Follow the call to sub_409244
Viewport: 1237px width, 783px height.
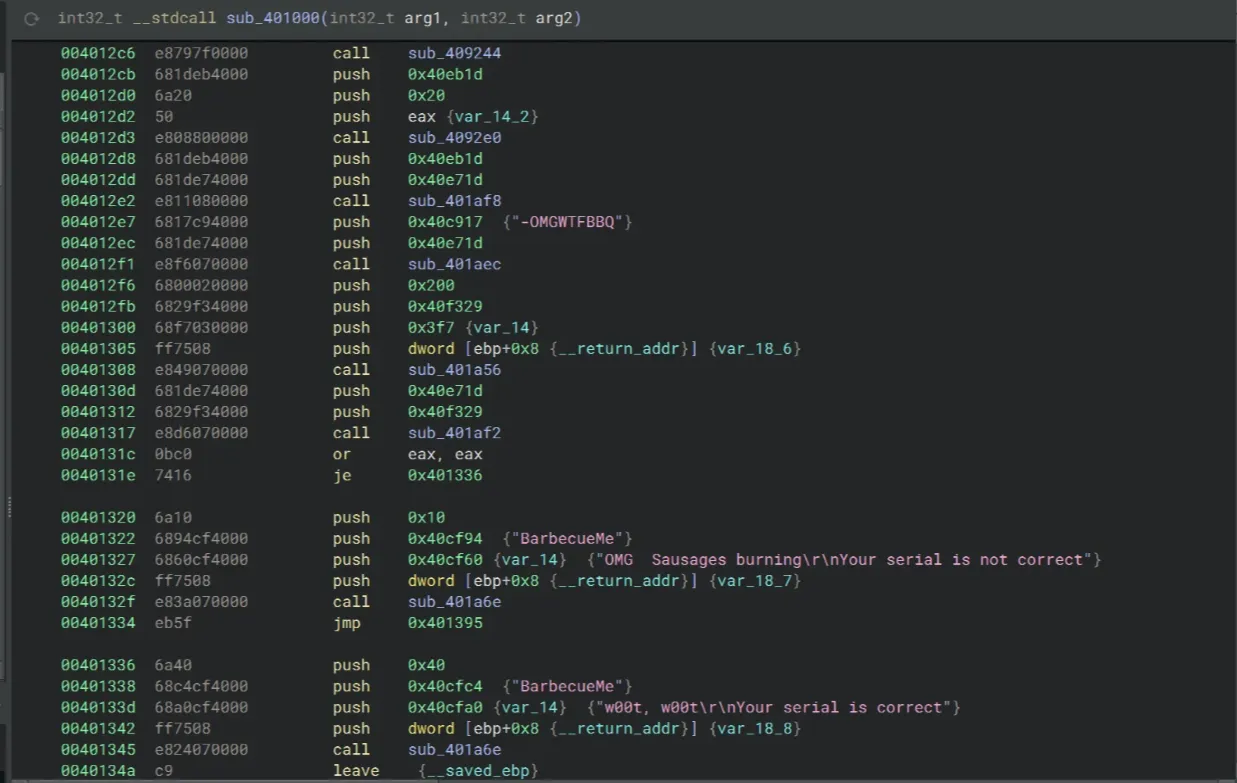point(454,53)
